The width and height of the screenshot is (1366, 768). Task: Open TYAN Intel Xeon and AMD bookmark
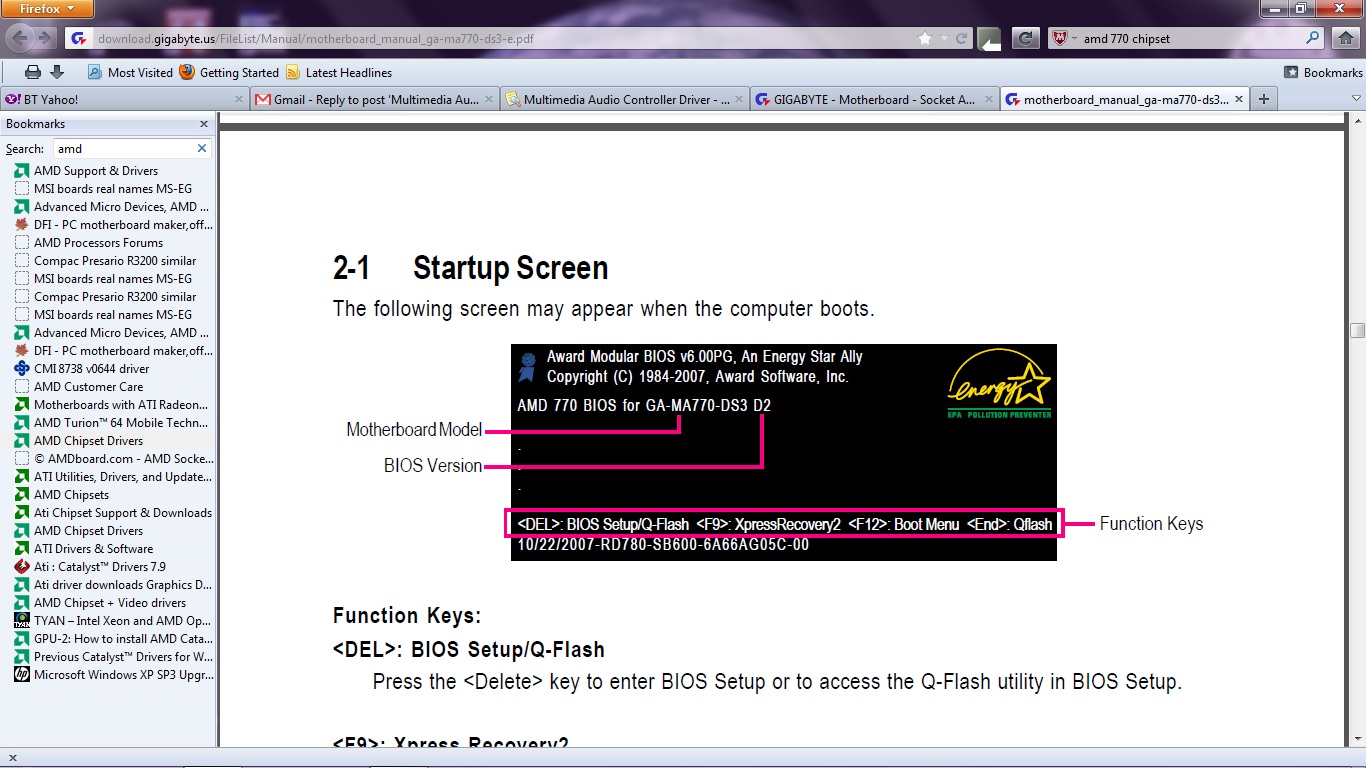(x=122, y=621)
